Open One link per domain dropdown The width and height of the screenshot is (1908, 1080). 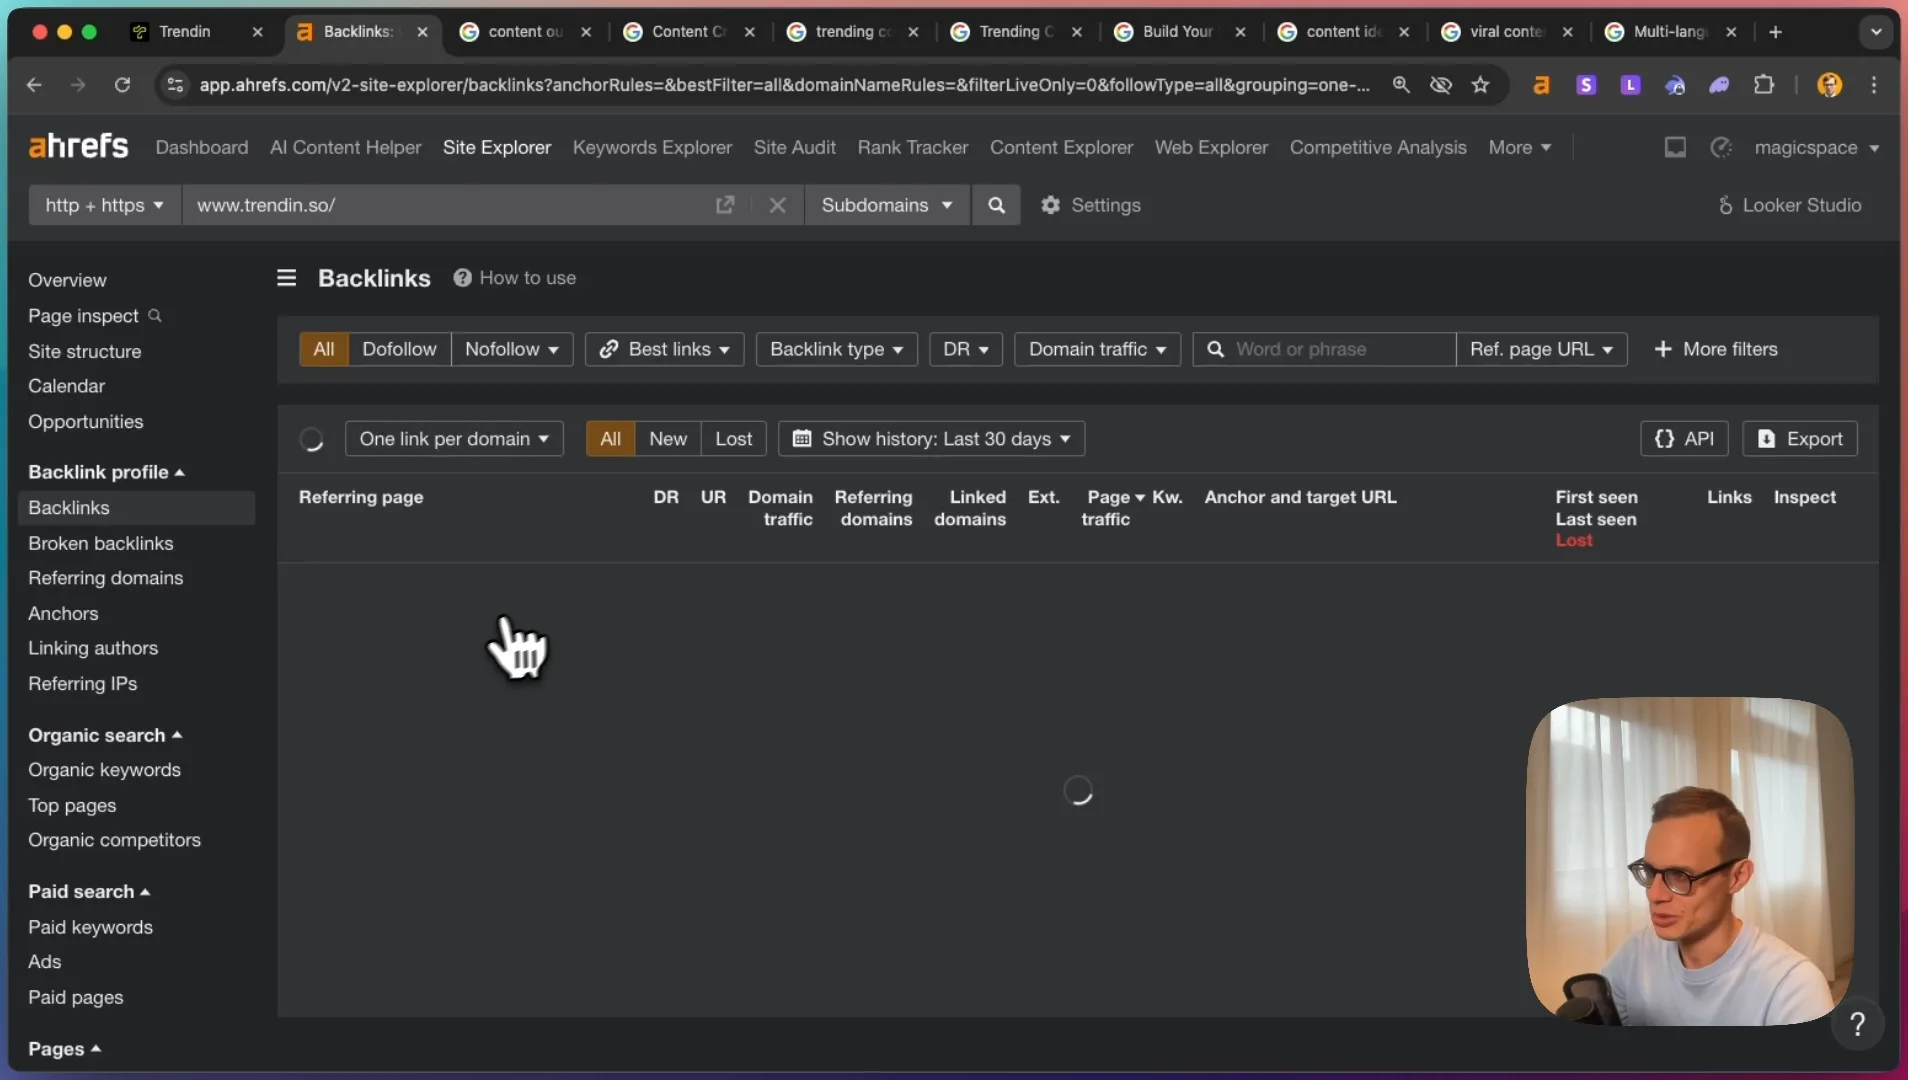(x=454, y=439)
